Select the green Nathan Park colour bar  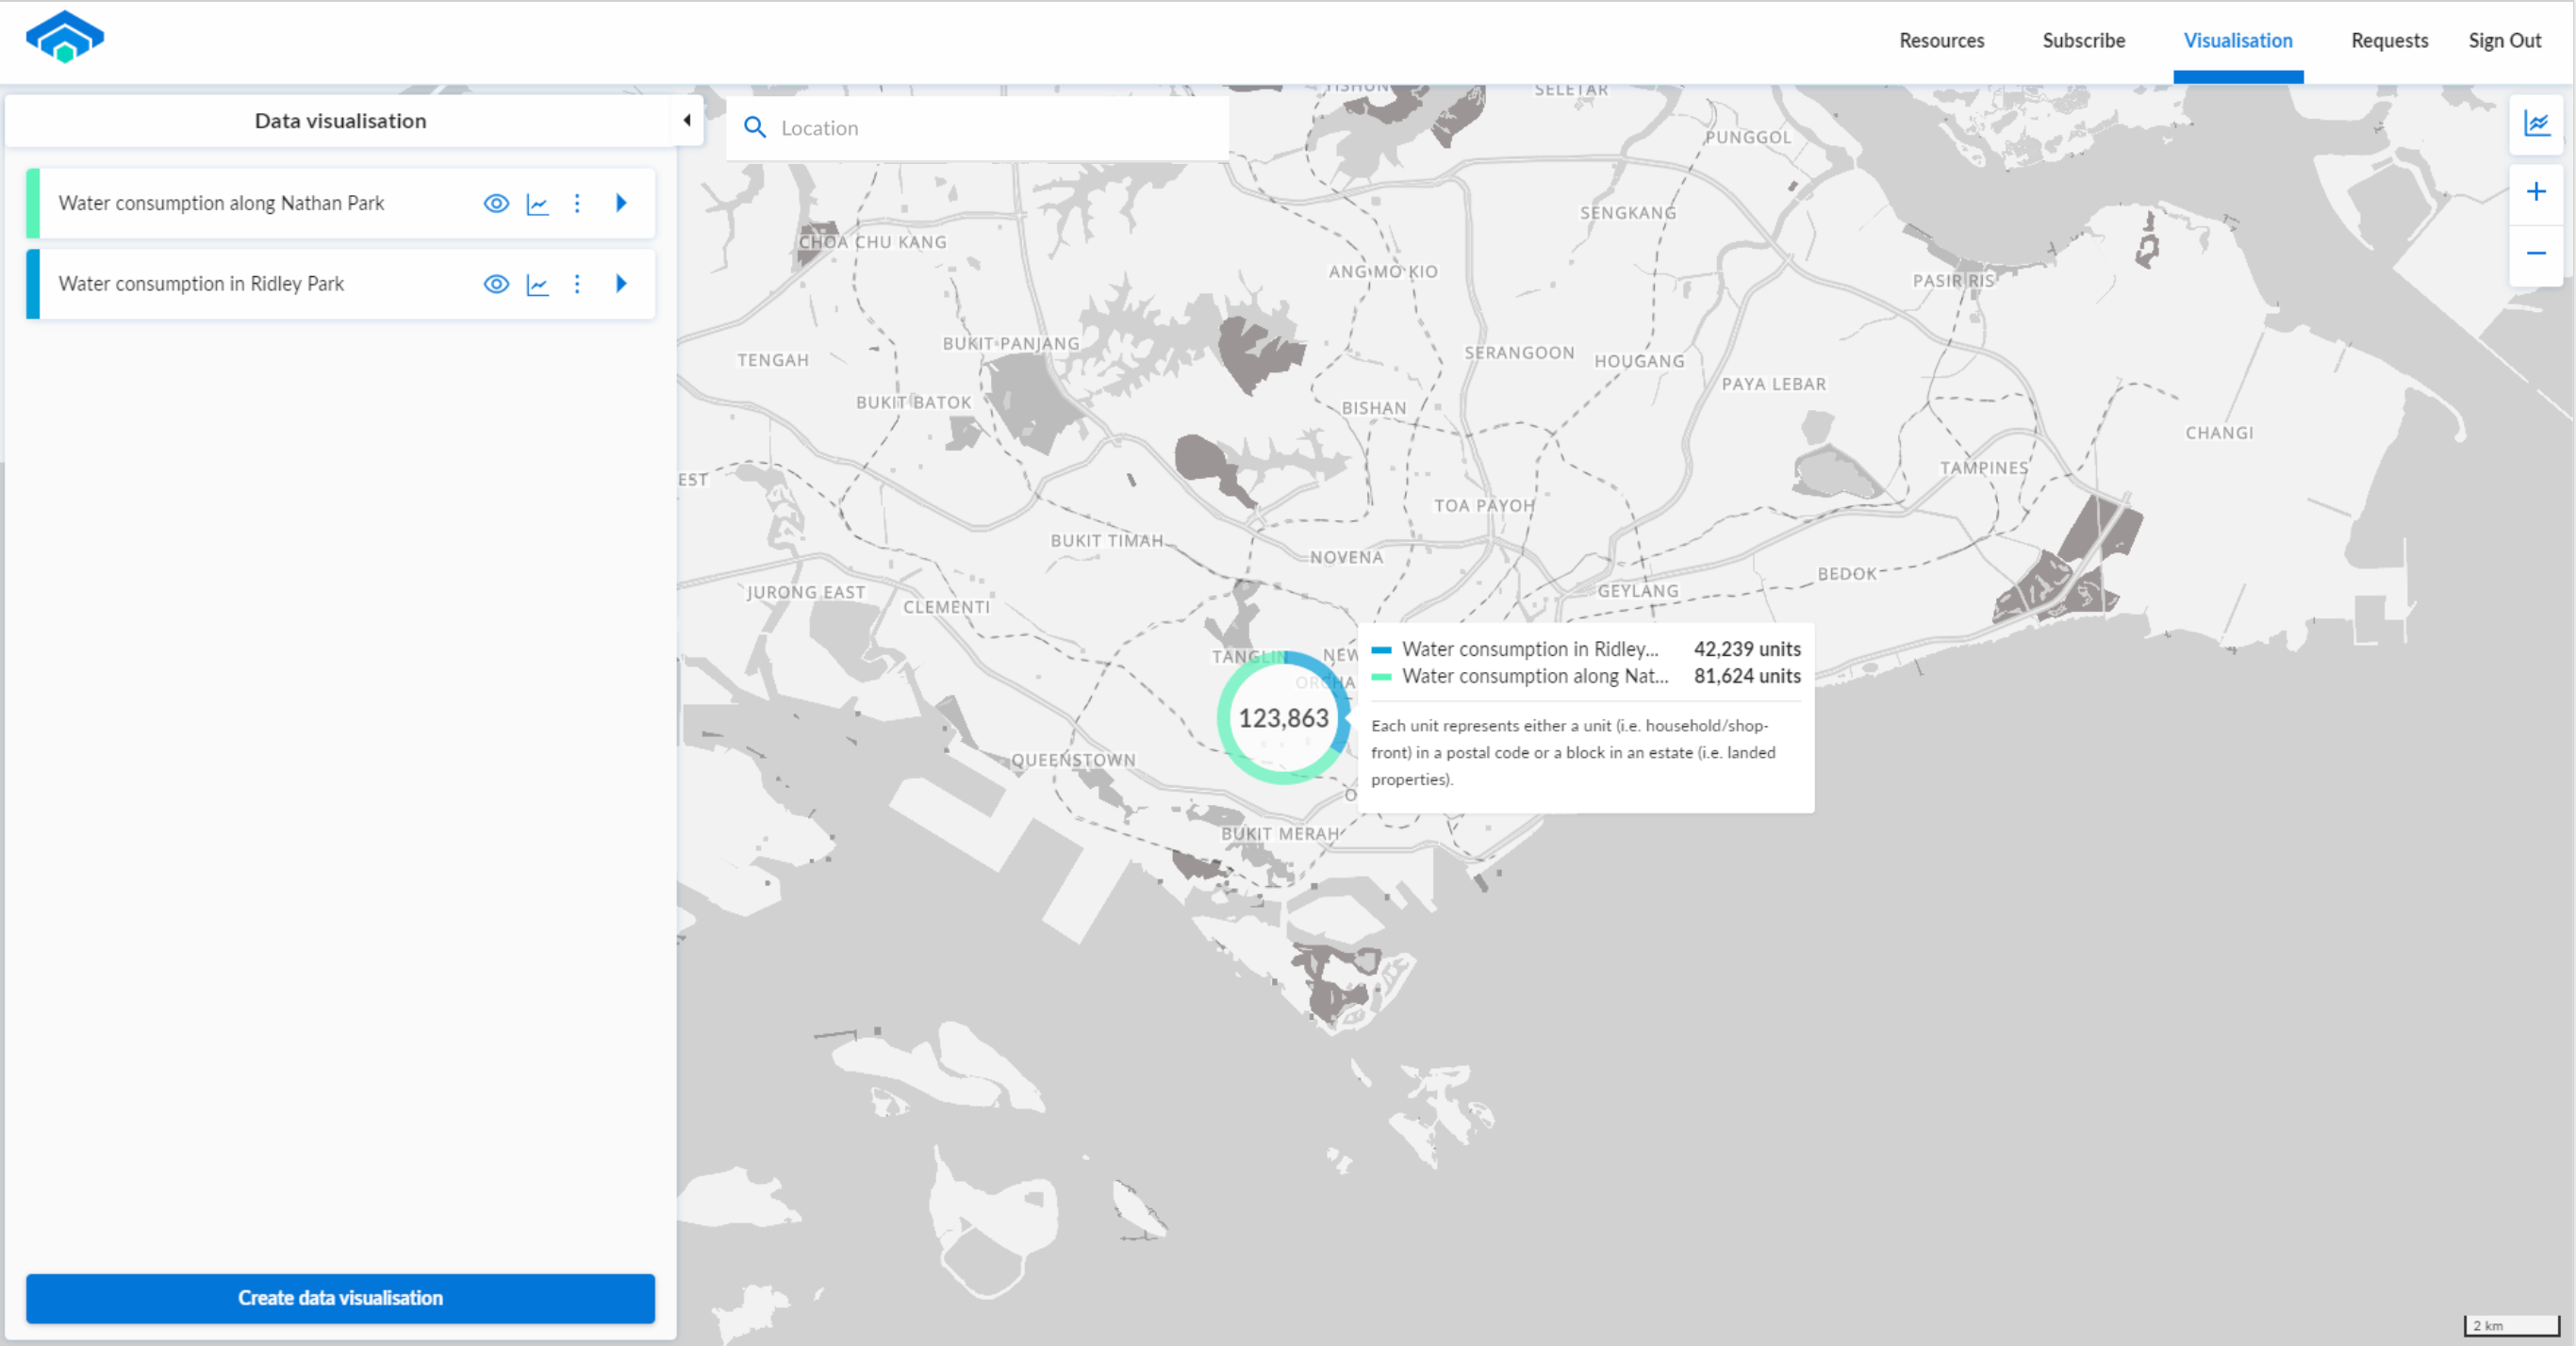coord(33,203)
